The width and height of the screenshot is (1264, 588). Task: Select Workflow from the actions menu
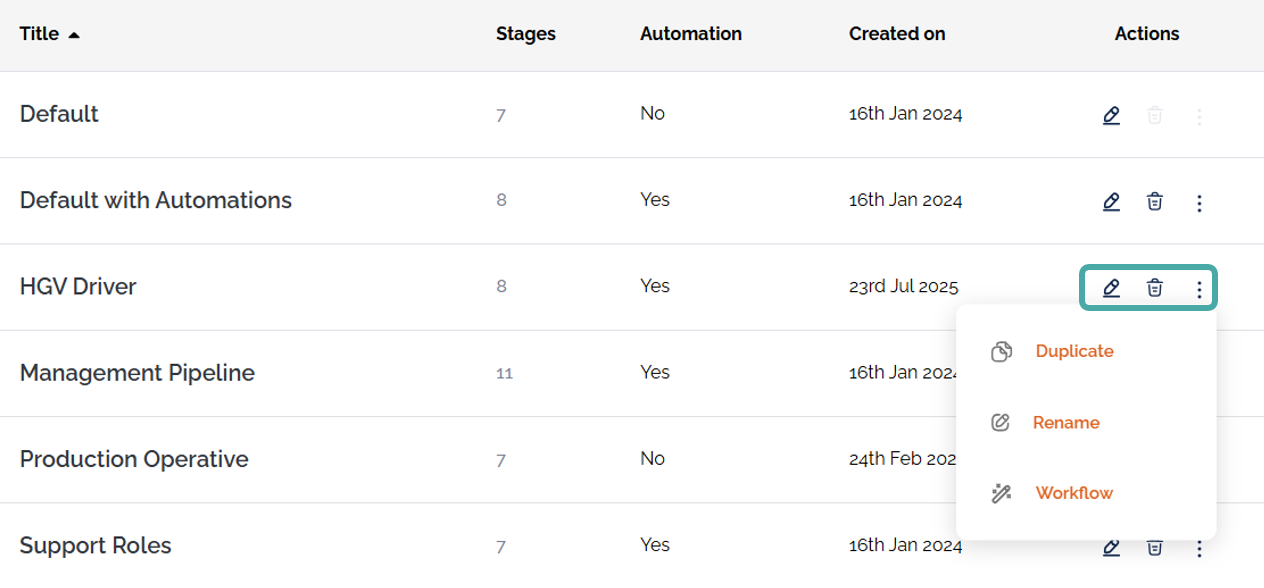coord(1074,493)
